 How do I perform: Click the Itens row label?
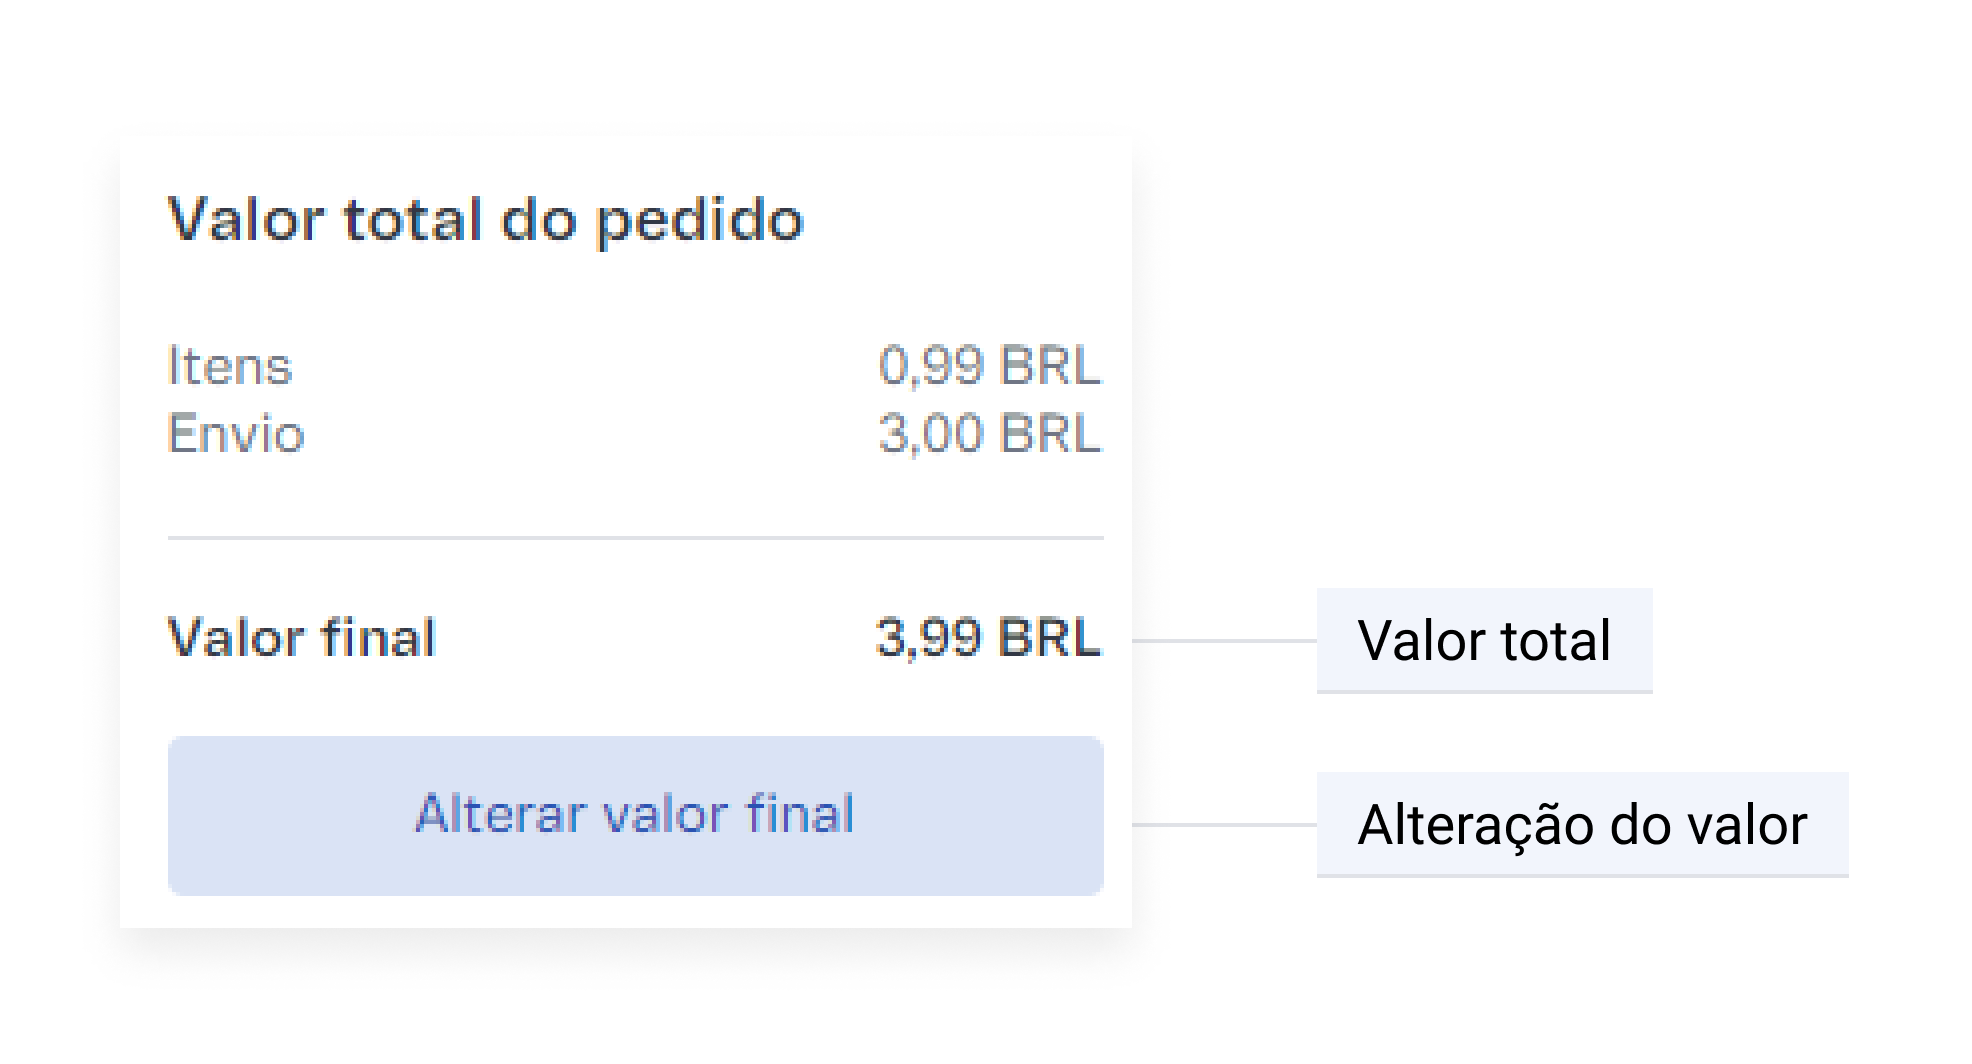click(x=229, y=366)
